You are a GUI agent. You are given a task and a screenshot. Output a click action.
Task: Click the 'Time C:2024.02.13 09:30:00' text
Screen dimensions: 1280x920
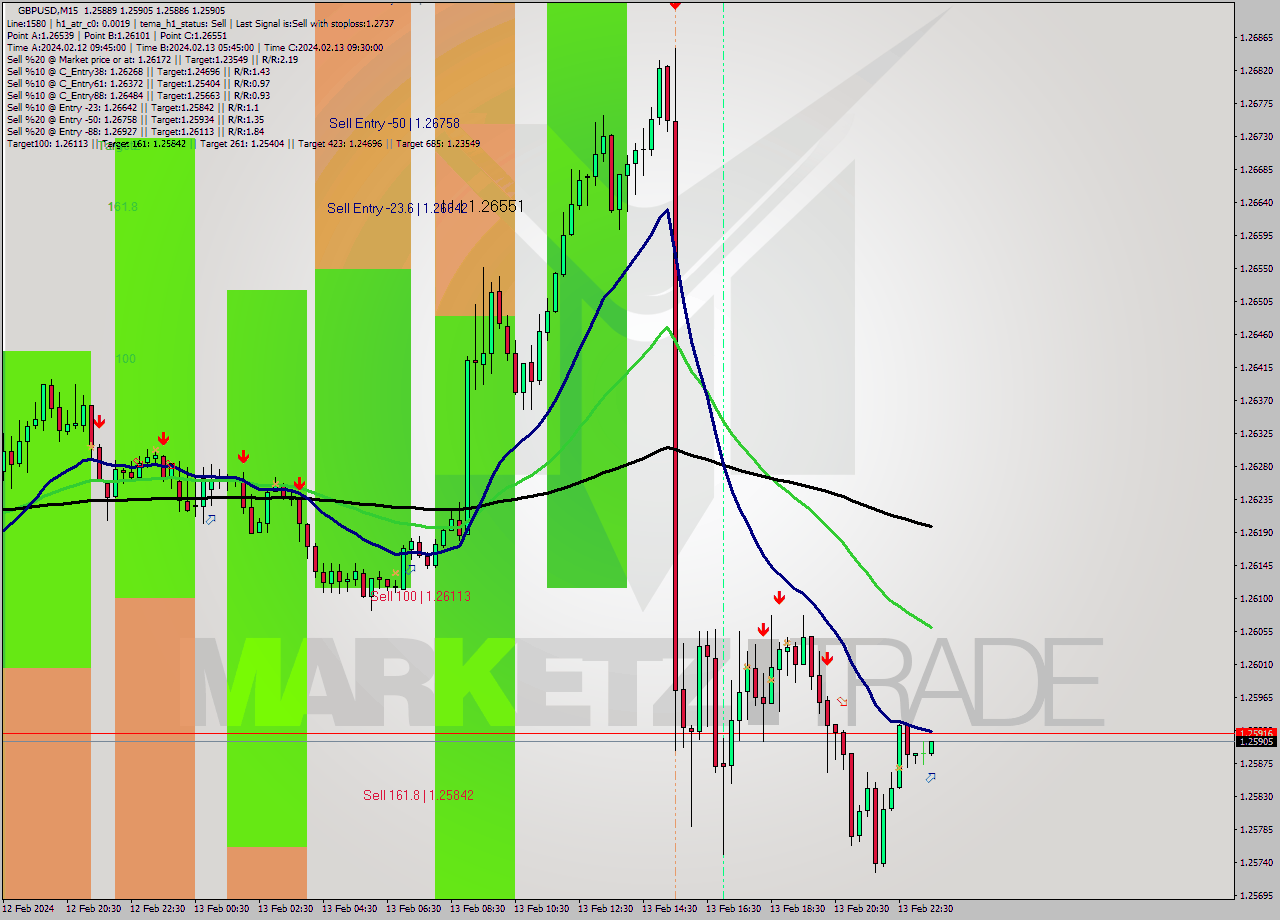326,47
